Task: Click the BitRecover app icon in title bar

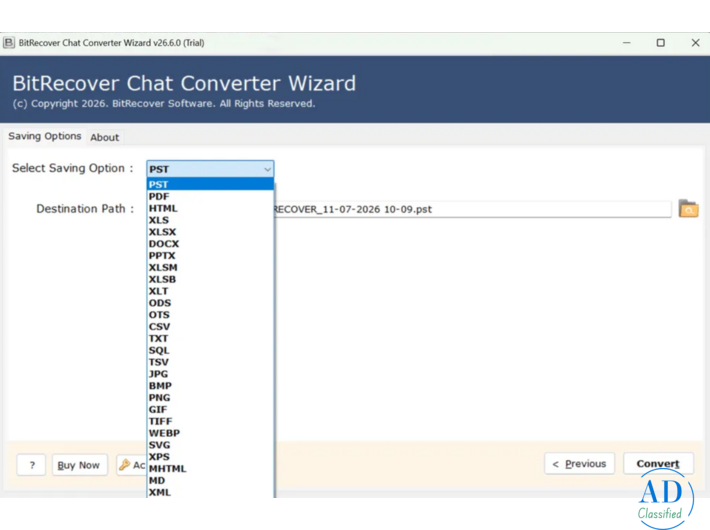Action: (x=9, y=43)
